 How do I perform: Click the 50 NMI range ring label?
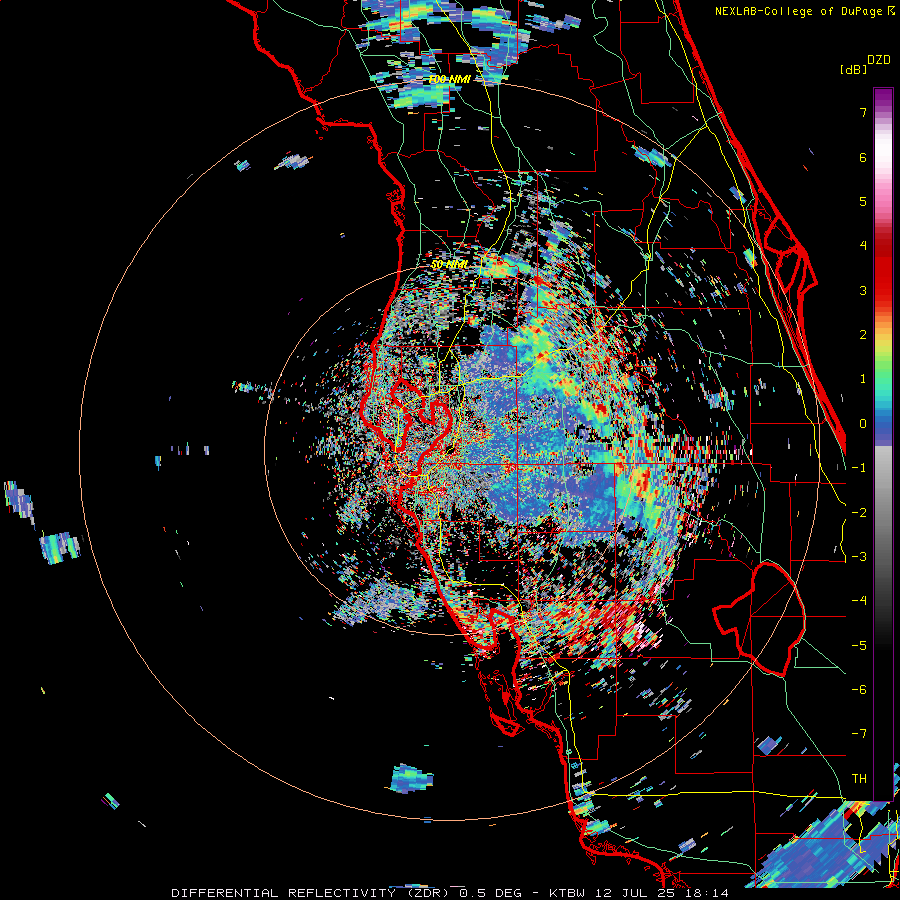click(449, 265)
